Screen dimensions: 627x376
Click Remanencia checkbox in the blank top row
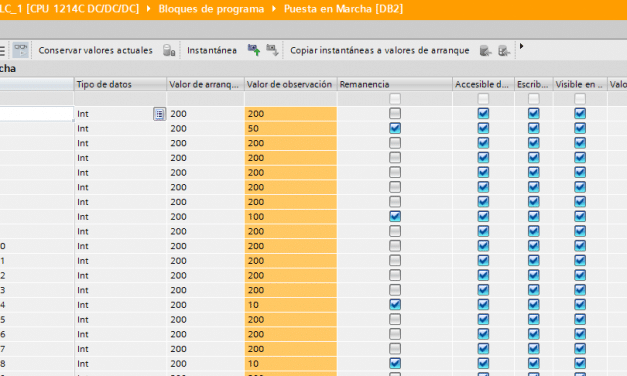pos(395,99)
